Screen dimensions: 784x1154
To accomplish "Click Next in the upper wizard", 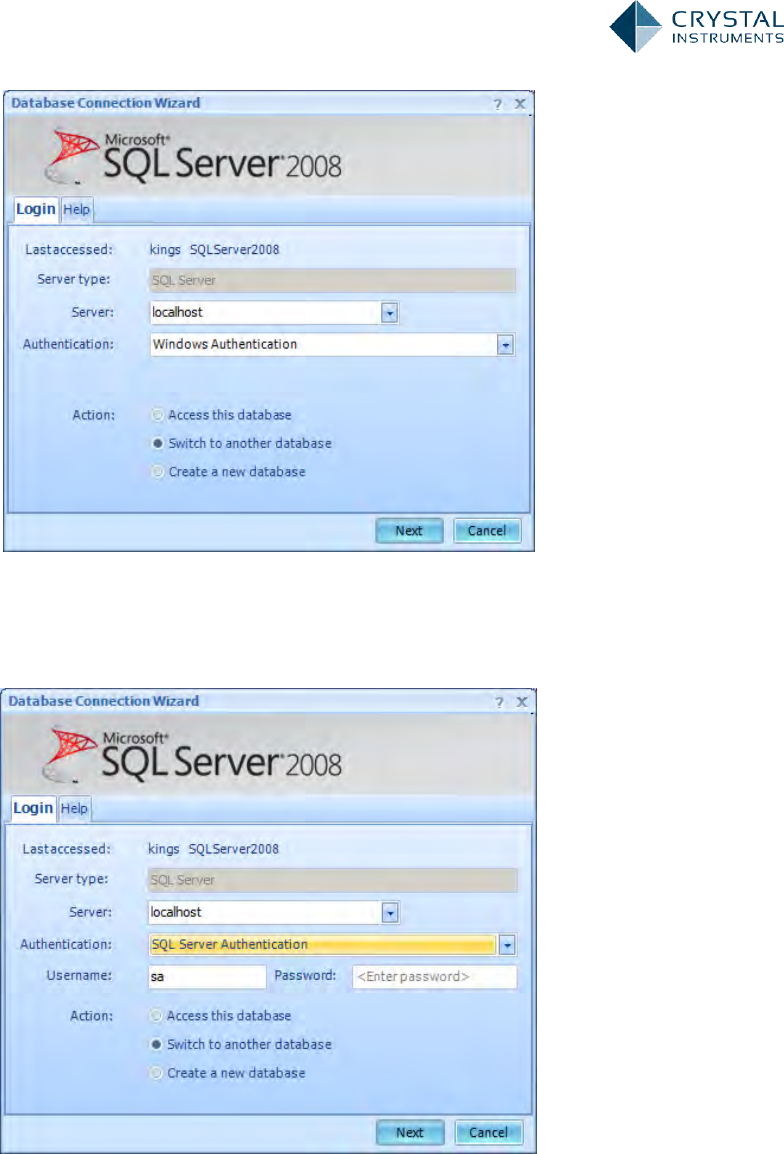I will click(409, 531).
